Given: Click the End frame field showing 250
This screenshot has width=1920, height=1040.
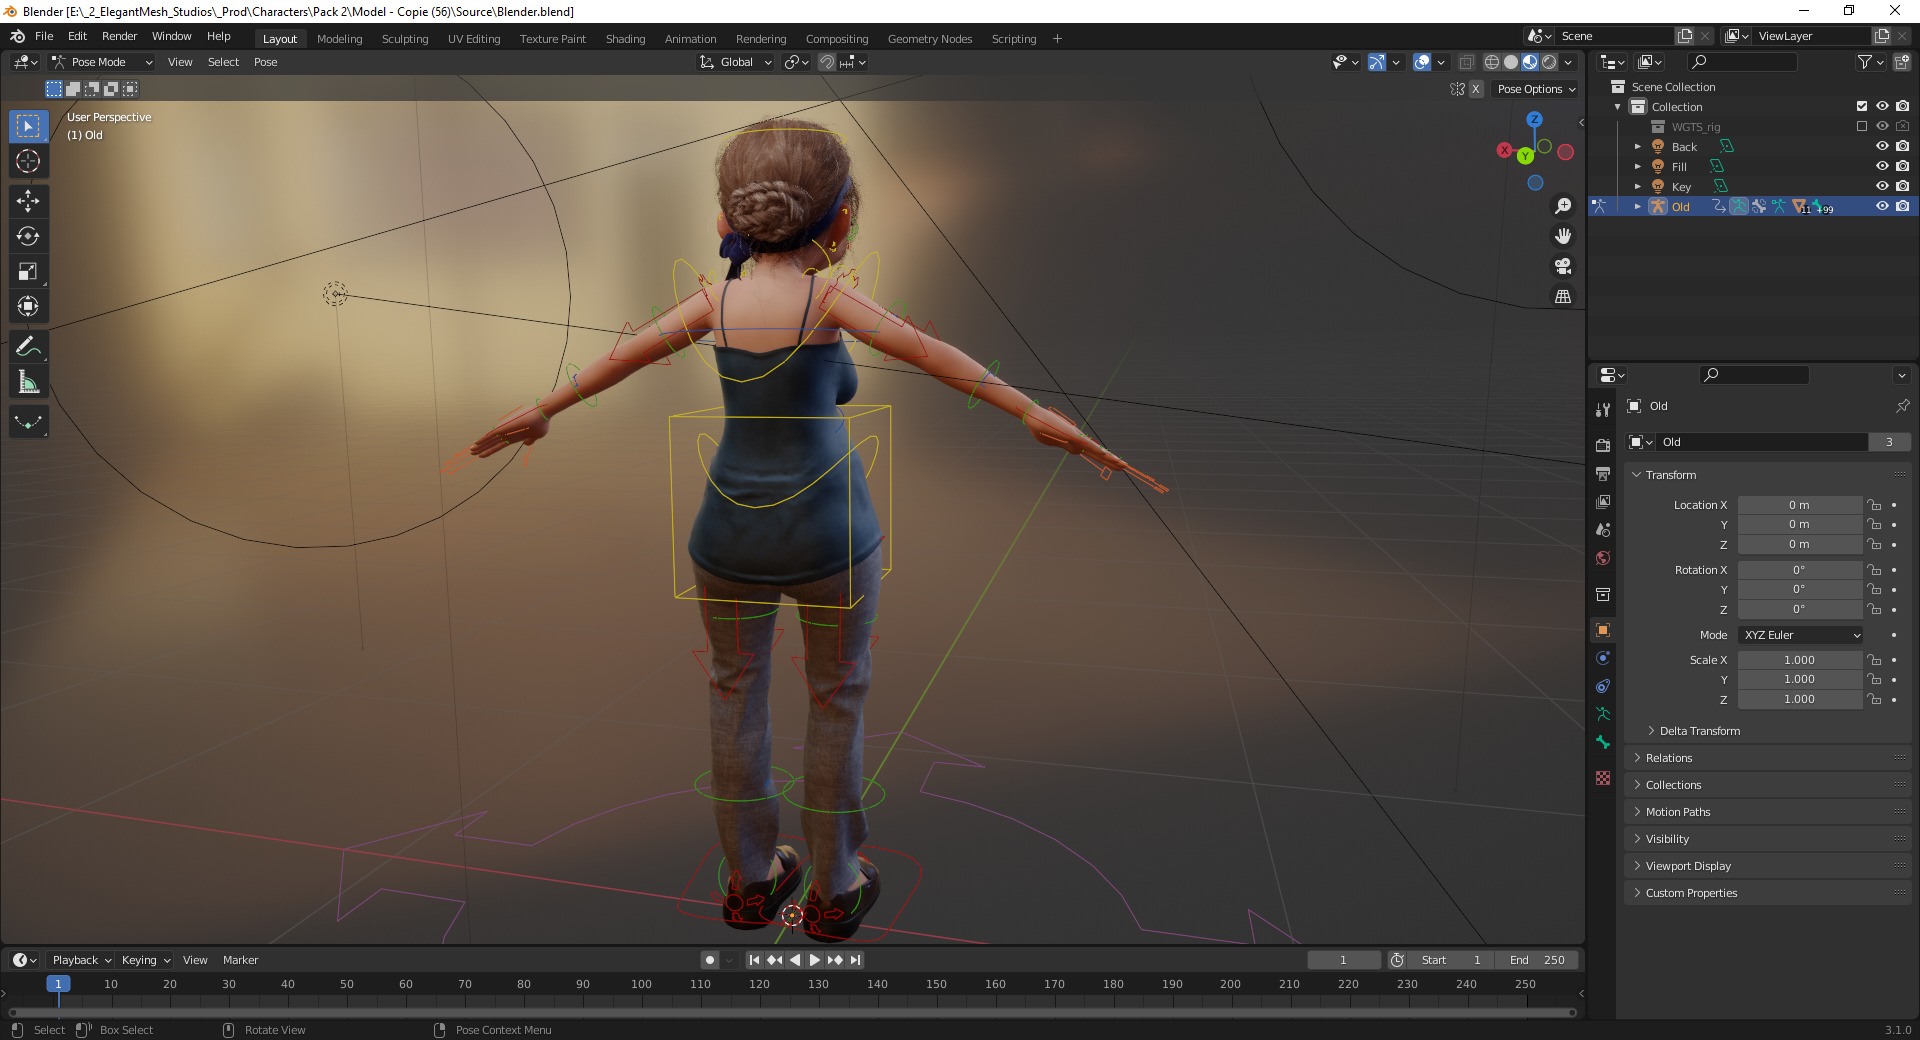Looking at the screenshot, I should click(x=1538, y=960).
